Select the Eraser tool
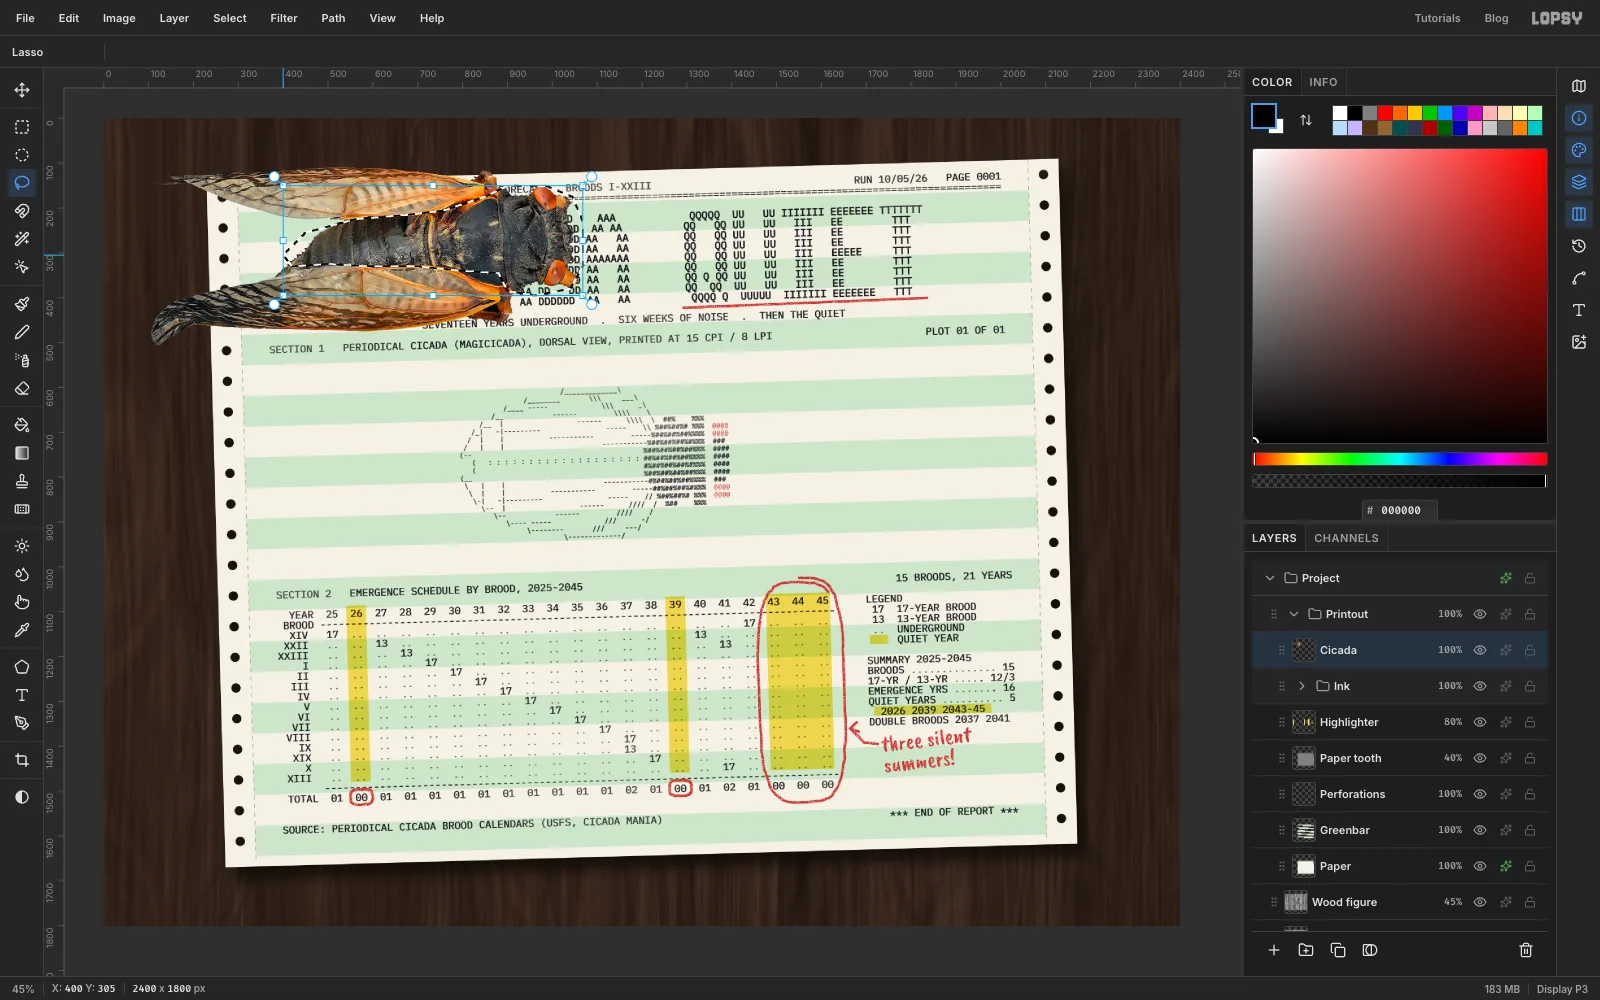This screenshot has height=1000, width=1600. pyautogui.click(x=22, y=388)
